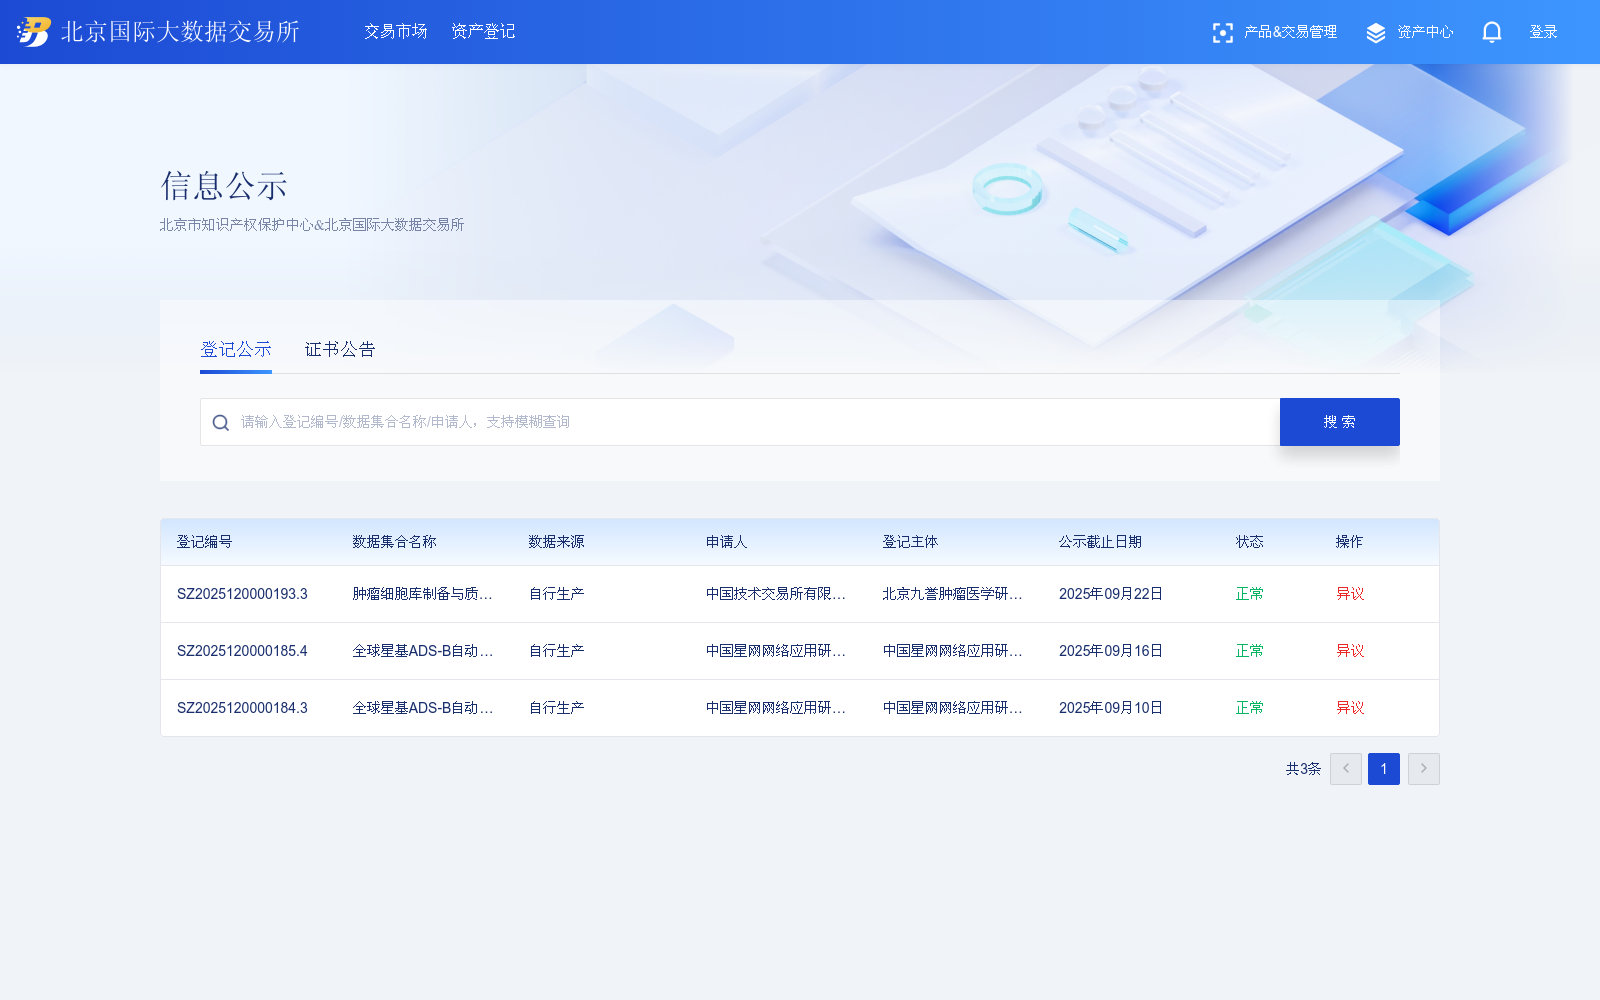Open 产品&交易管理 text link

pos(1290,32)
